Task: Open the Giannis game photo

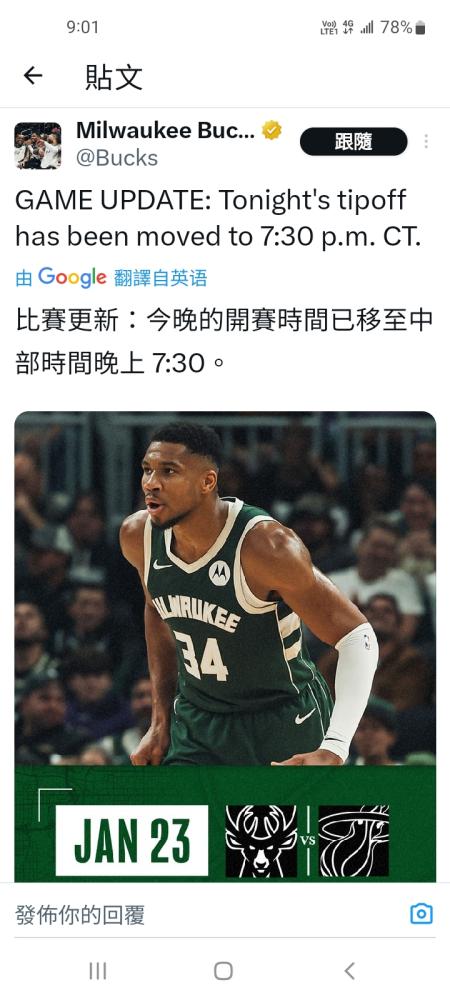Action: (225, 589)
